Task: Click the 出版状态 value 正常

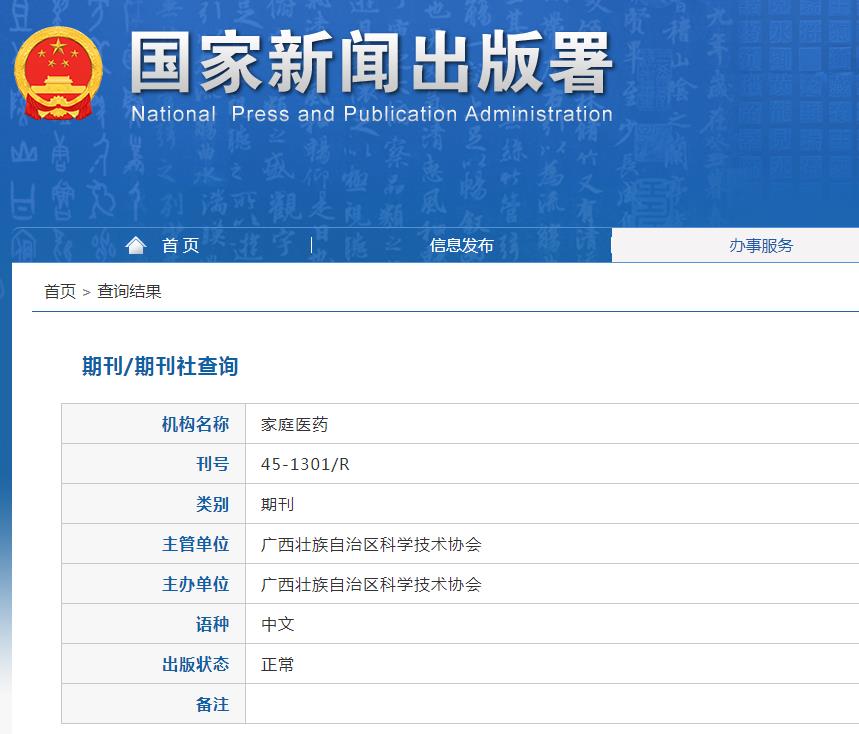Action: pyautogui.click(x=278, y=663)
